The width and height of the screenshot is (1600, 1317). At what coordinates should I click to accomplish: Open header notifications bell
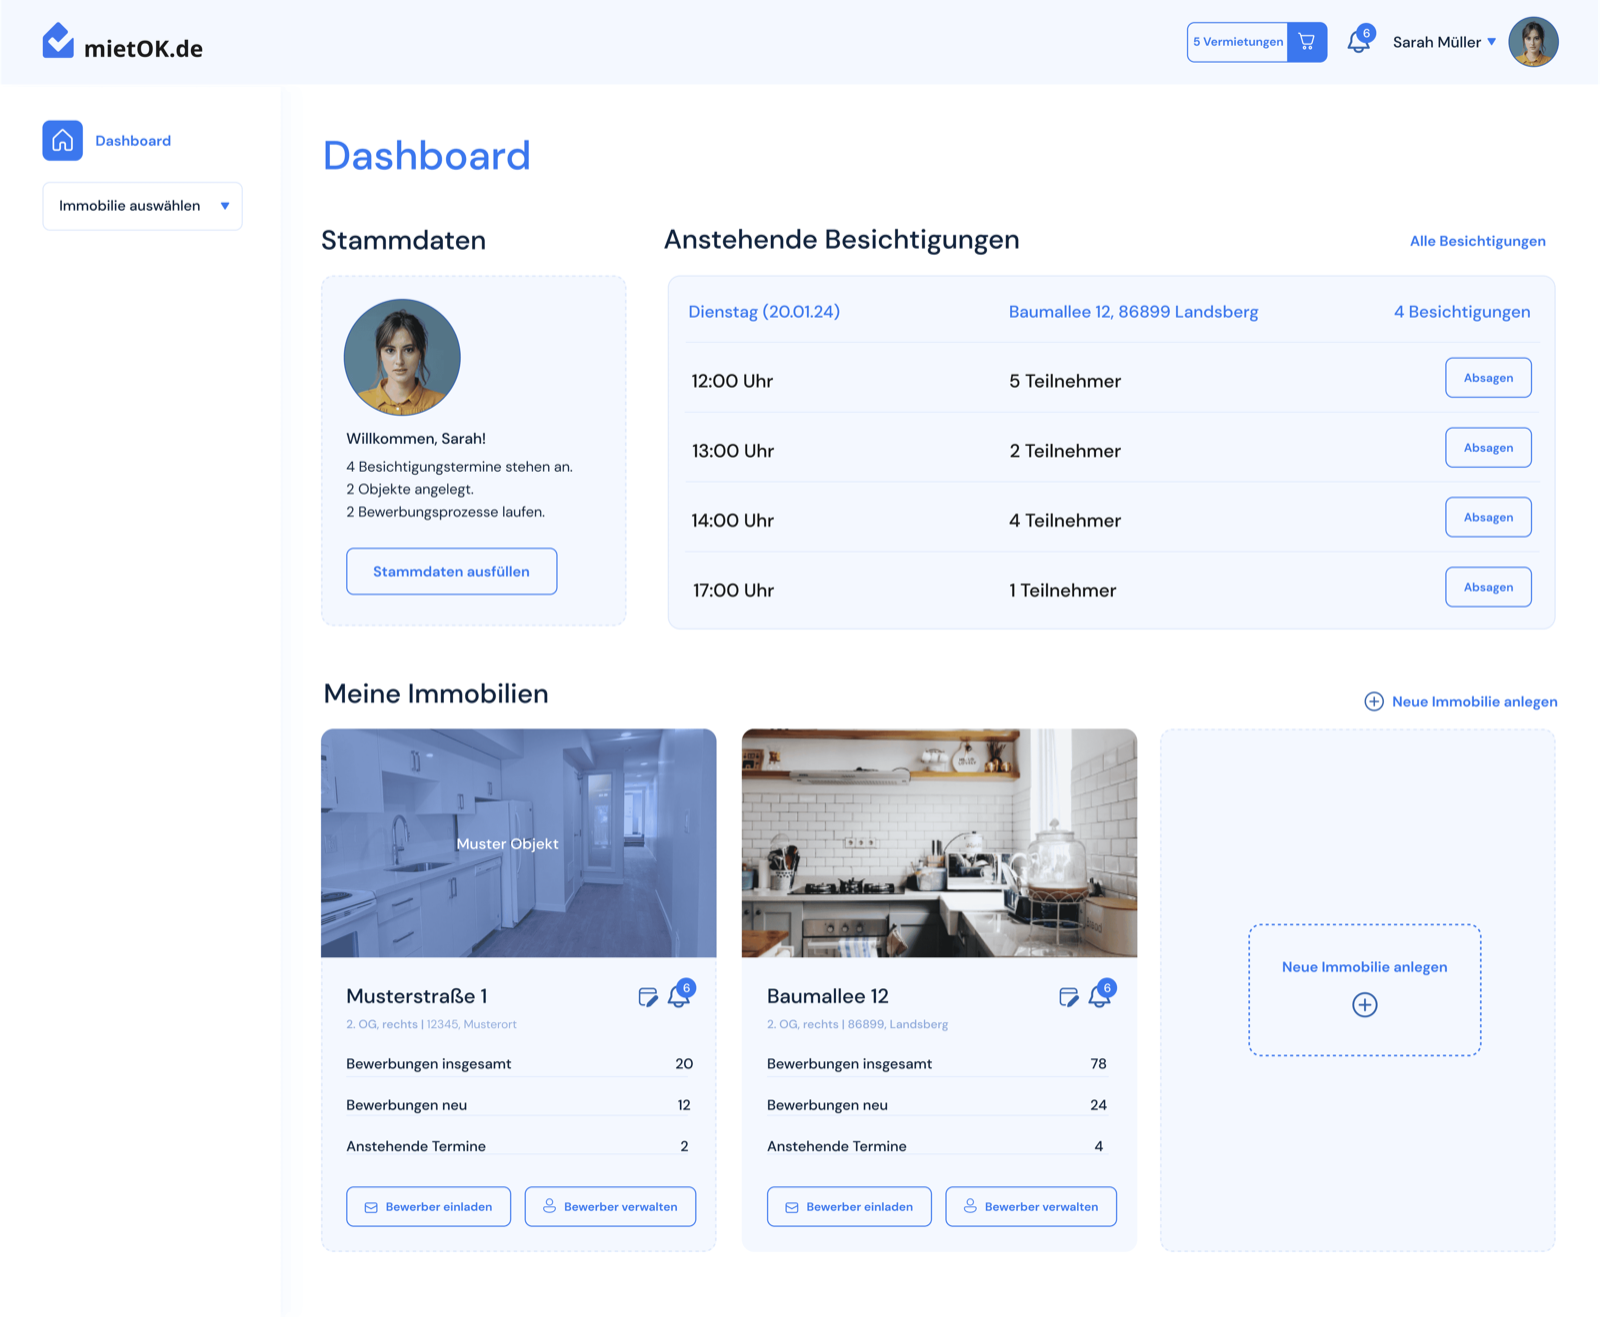coord(1359,41)
